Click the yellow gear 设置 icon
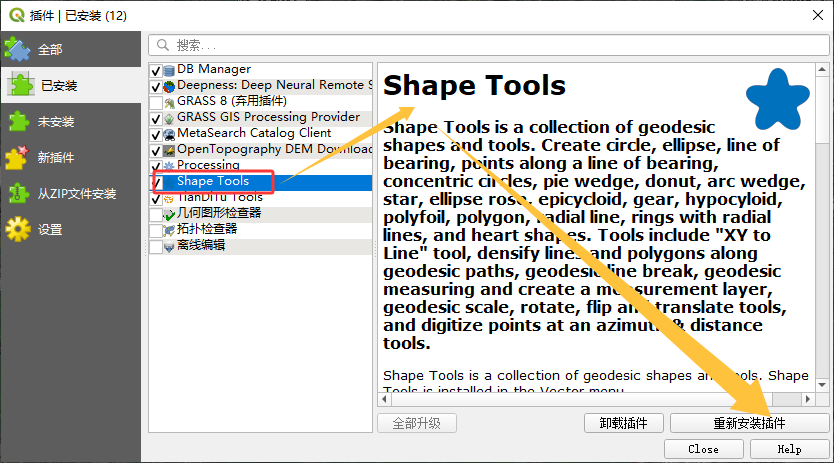 click(x=18, y=229)
